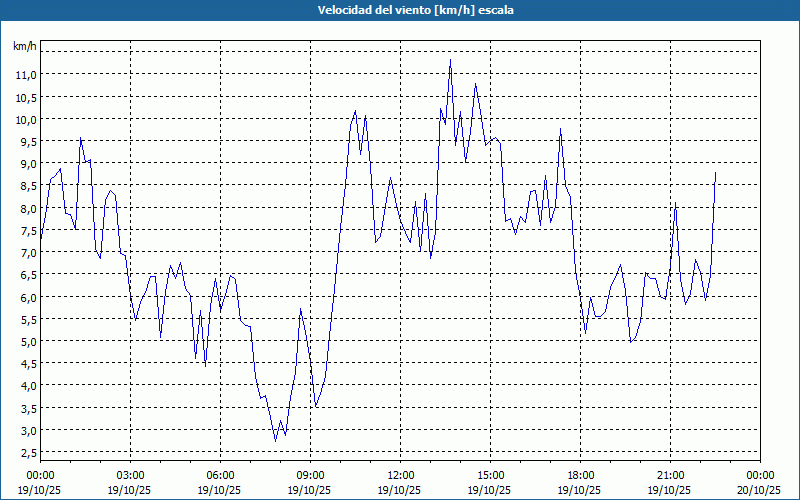Click the 00:00 start time label
The width and height of the screenshot is (800, 500).
(40, 475)
